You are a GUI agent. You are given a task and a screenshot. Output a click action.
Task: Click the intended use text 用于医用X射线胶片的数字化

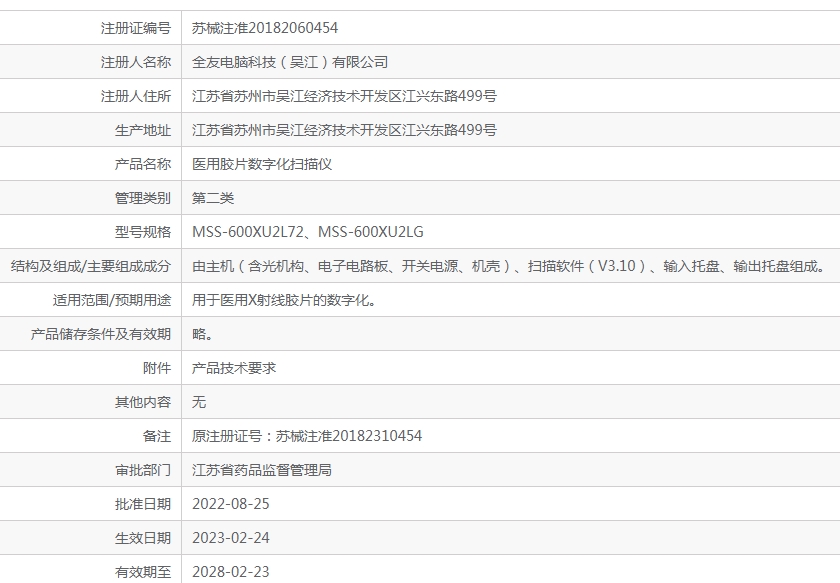click(284, 300)
